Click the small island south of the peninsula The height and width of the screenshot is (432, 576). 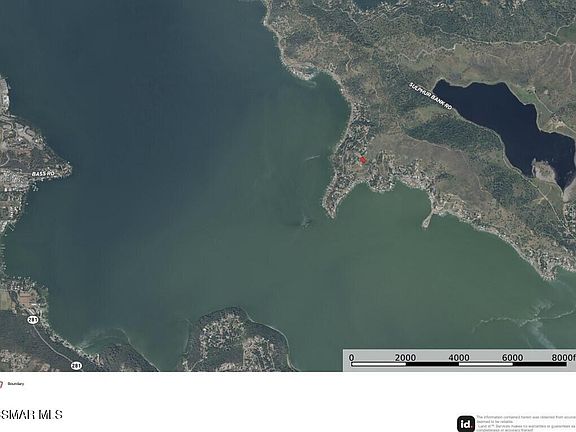click(x=306, y=221)
